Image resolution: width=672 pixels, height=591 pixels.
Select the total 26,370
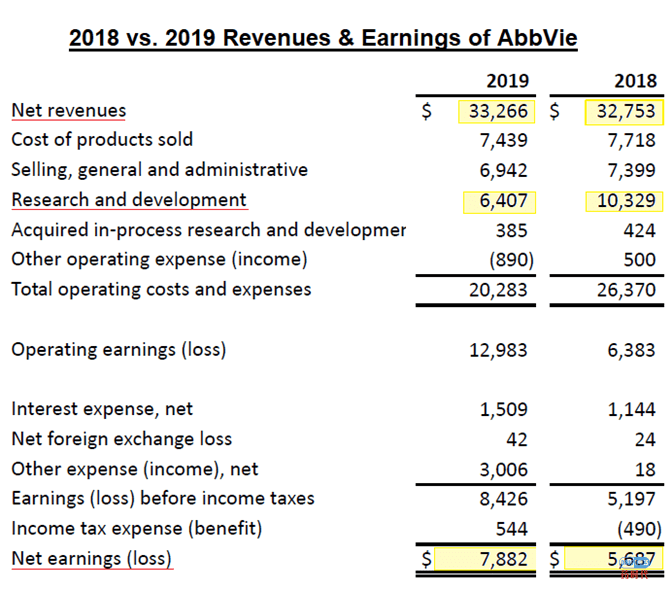[627, 290]
